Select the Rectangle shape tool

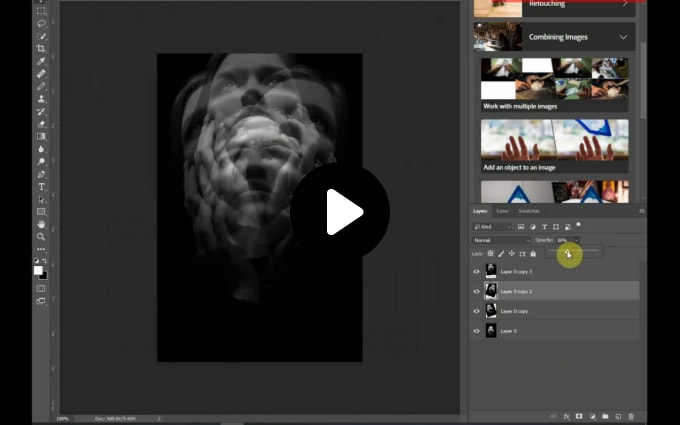pyautogui.click(x=41, y=212)
